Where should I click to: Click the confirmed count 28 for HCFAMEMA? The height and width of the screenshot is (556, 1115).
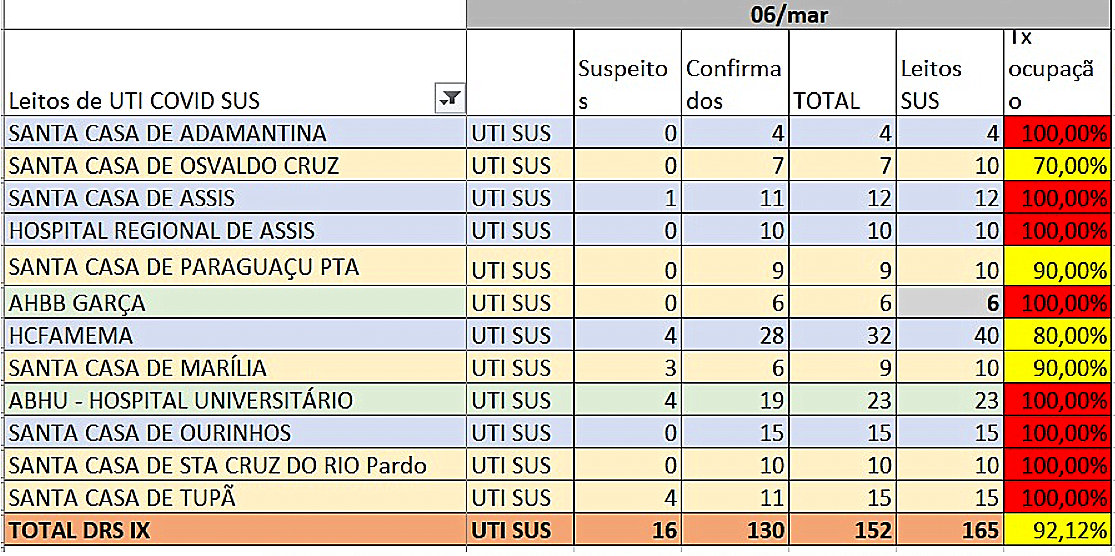coord(734,336)
